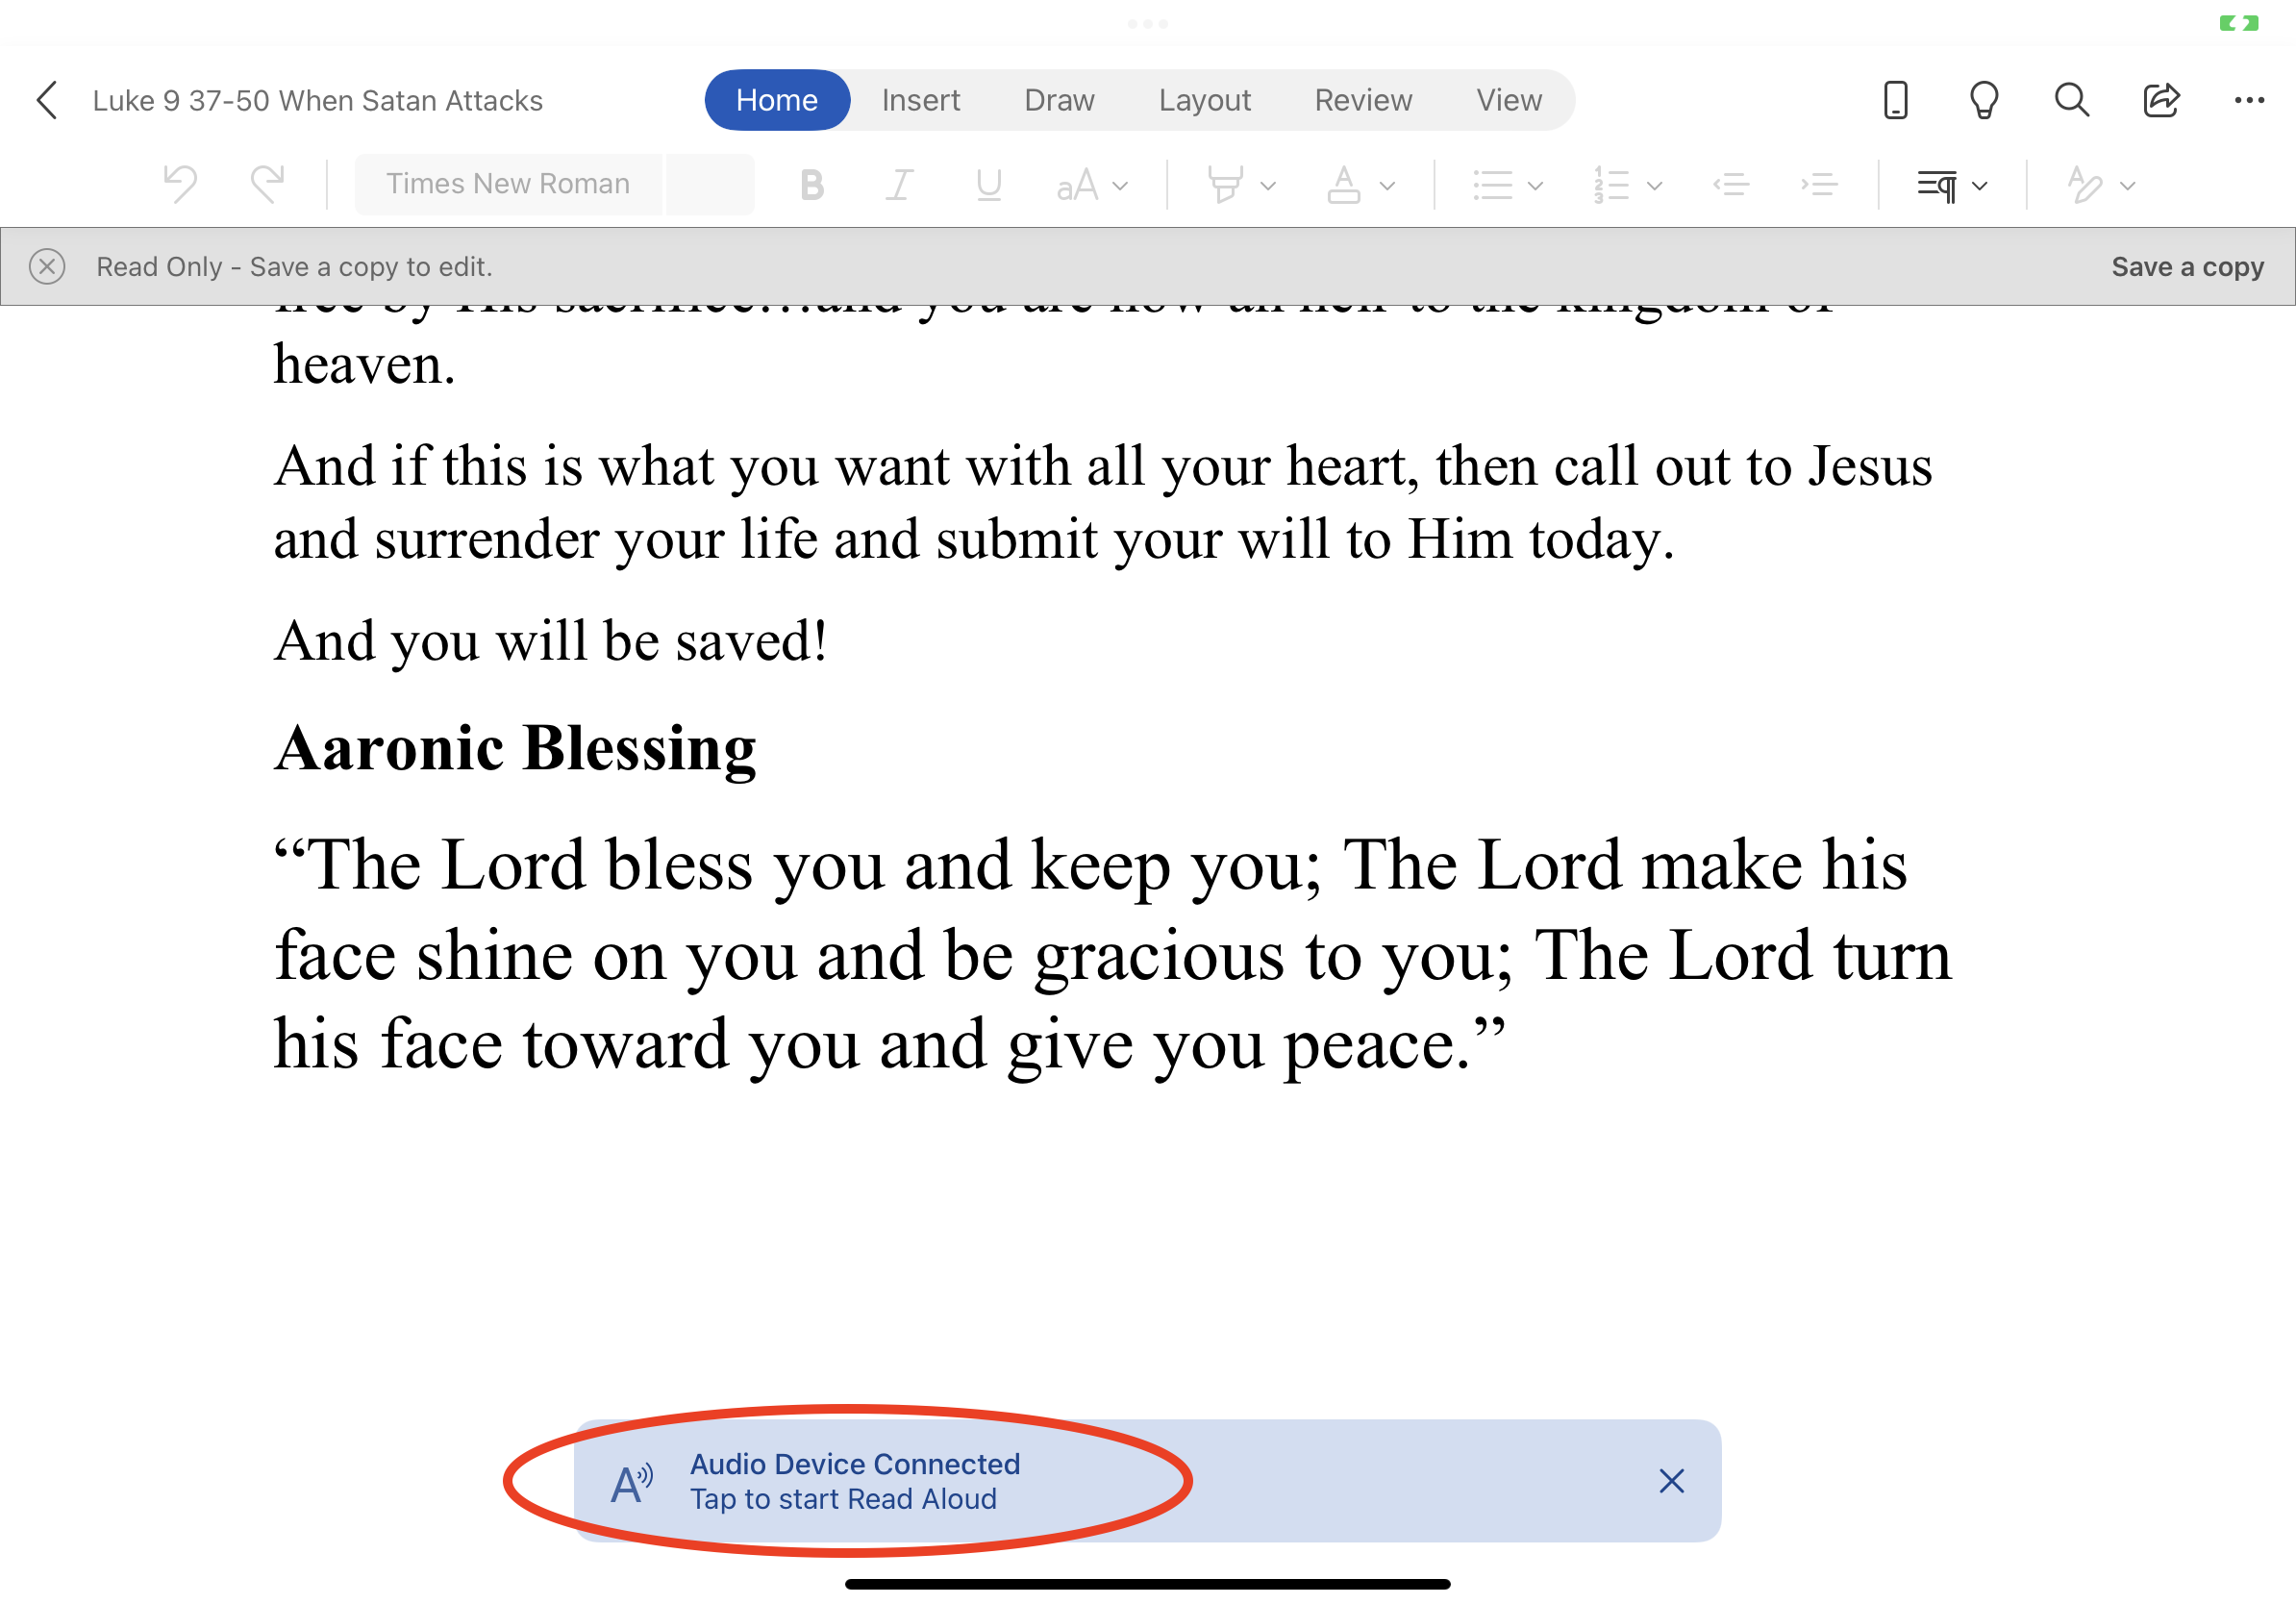Apply bullet list formatting

pos(1492,185)
